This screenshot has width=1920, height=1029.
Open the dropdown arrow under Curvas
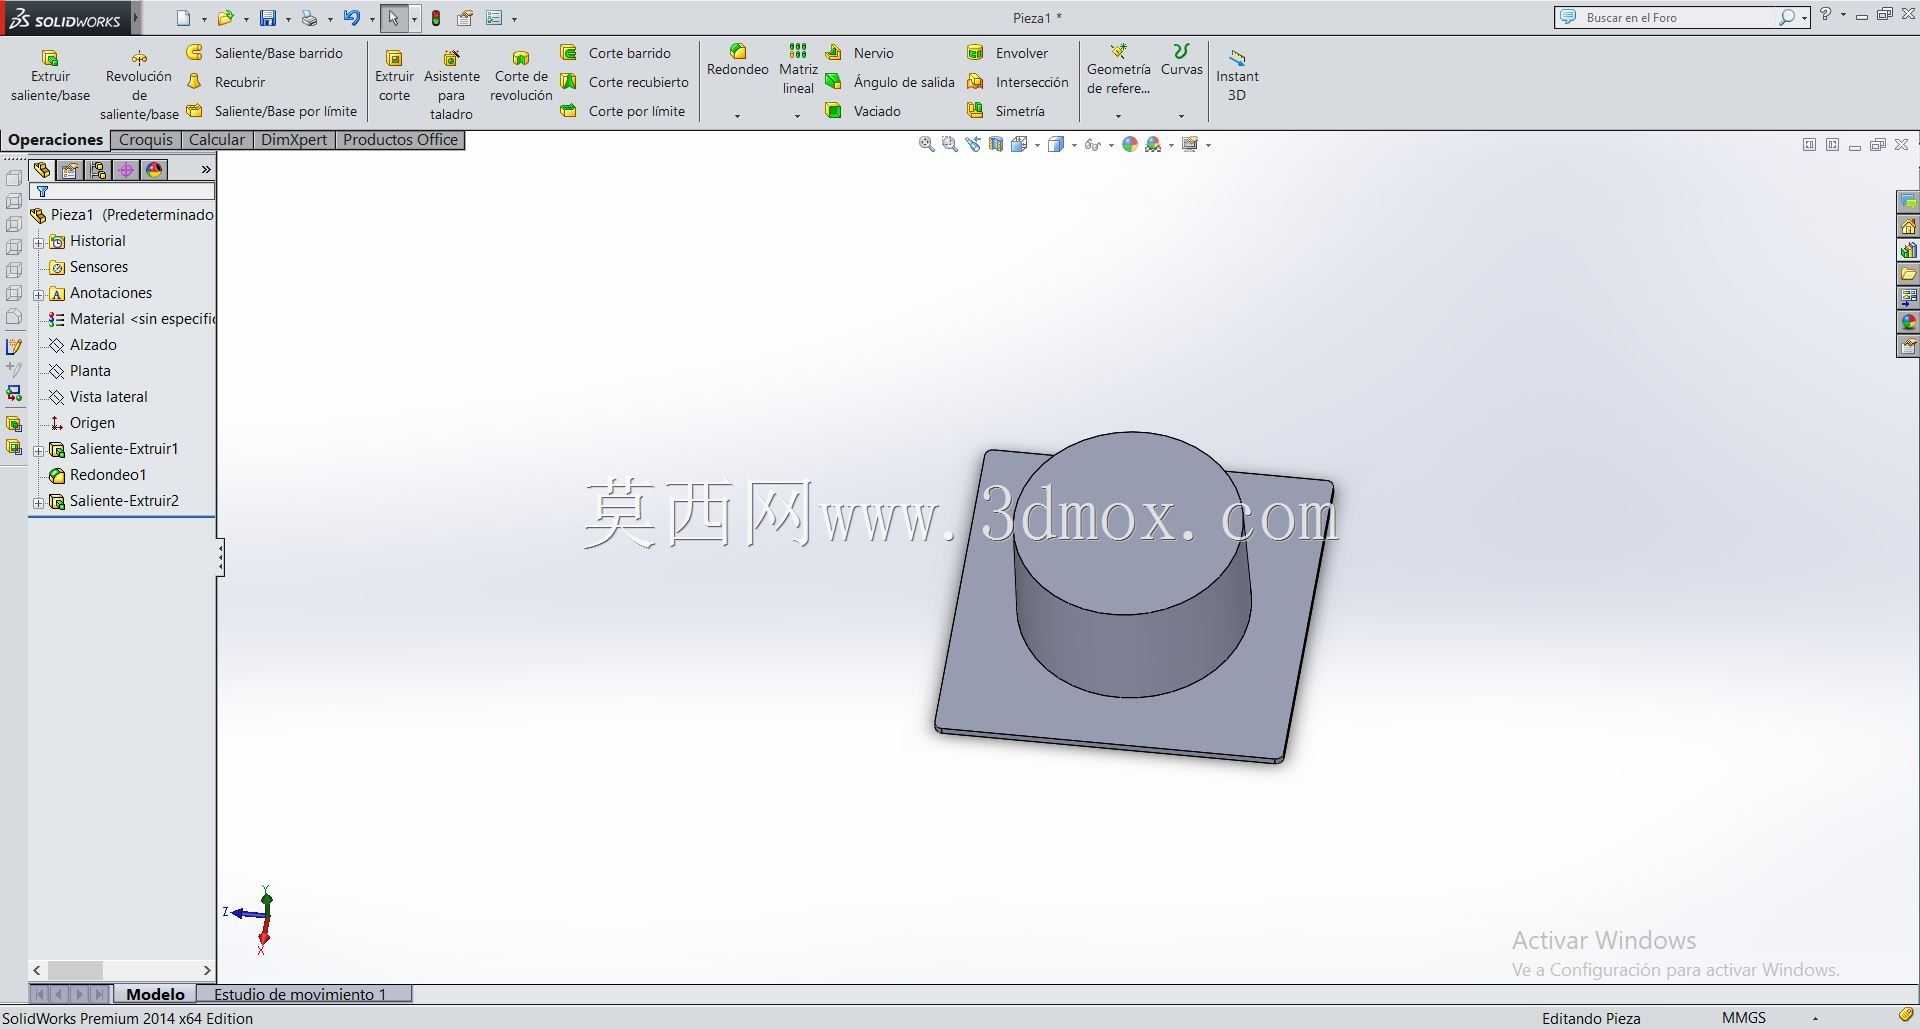click(x=1181, y=116)
